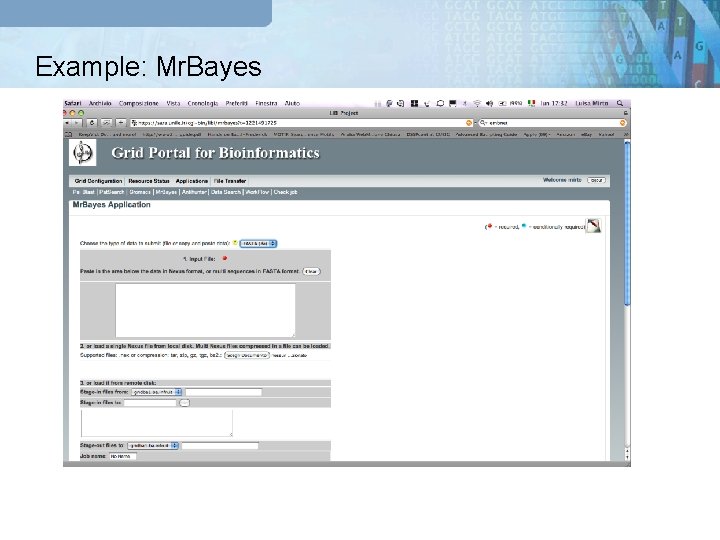Open the Applications tab
This screenshot has width=720, height=540.
point(191,181)
